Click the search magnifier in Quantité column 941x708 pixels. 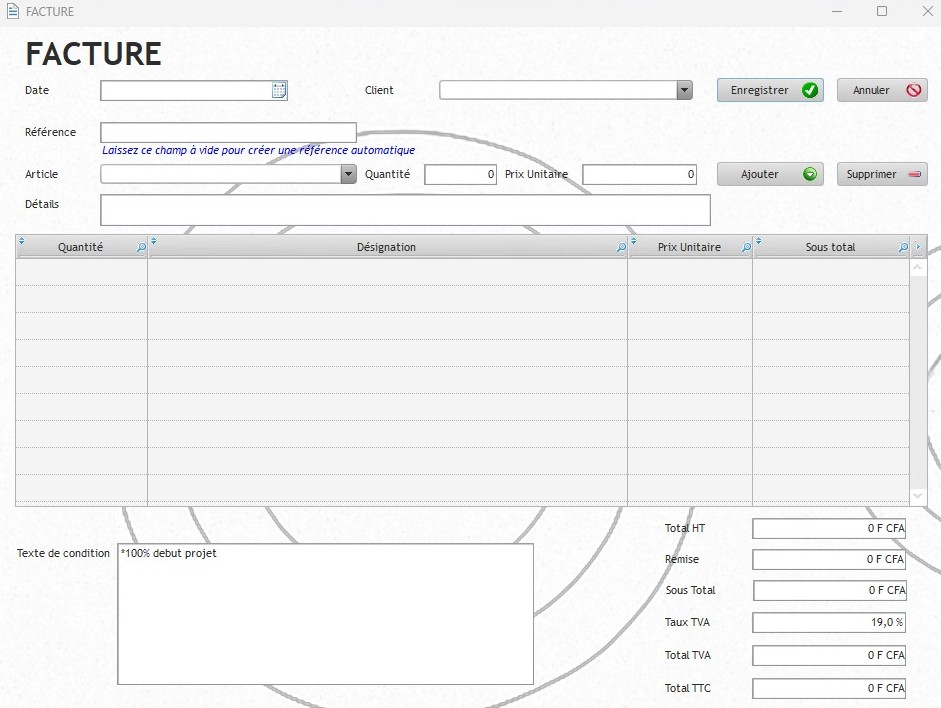(x=141, y=248)
